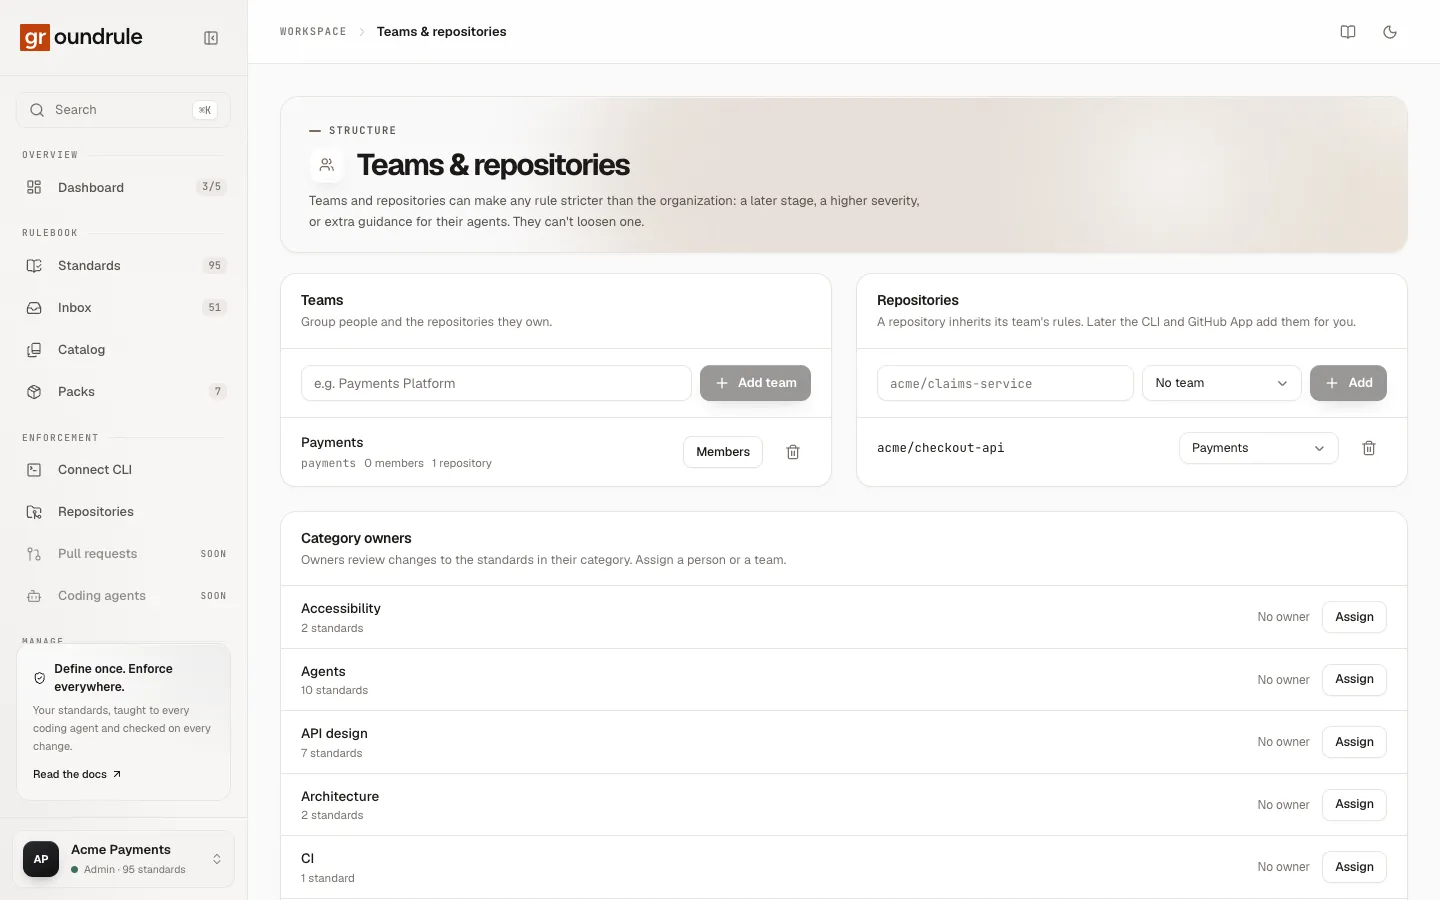Click the Standards book icon
The height and width of the screenshot is (900, 1440).
click(x=34, y=266)
